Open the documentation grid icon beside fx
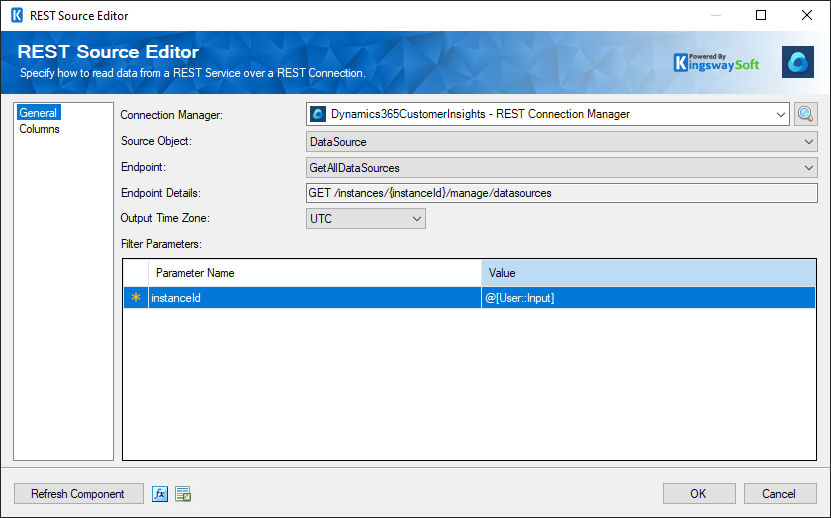Screen dimensions: 831x518 (x=183, y=494)
